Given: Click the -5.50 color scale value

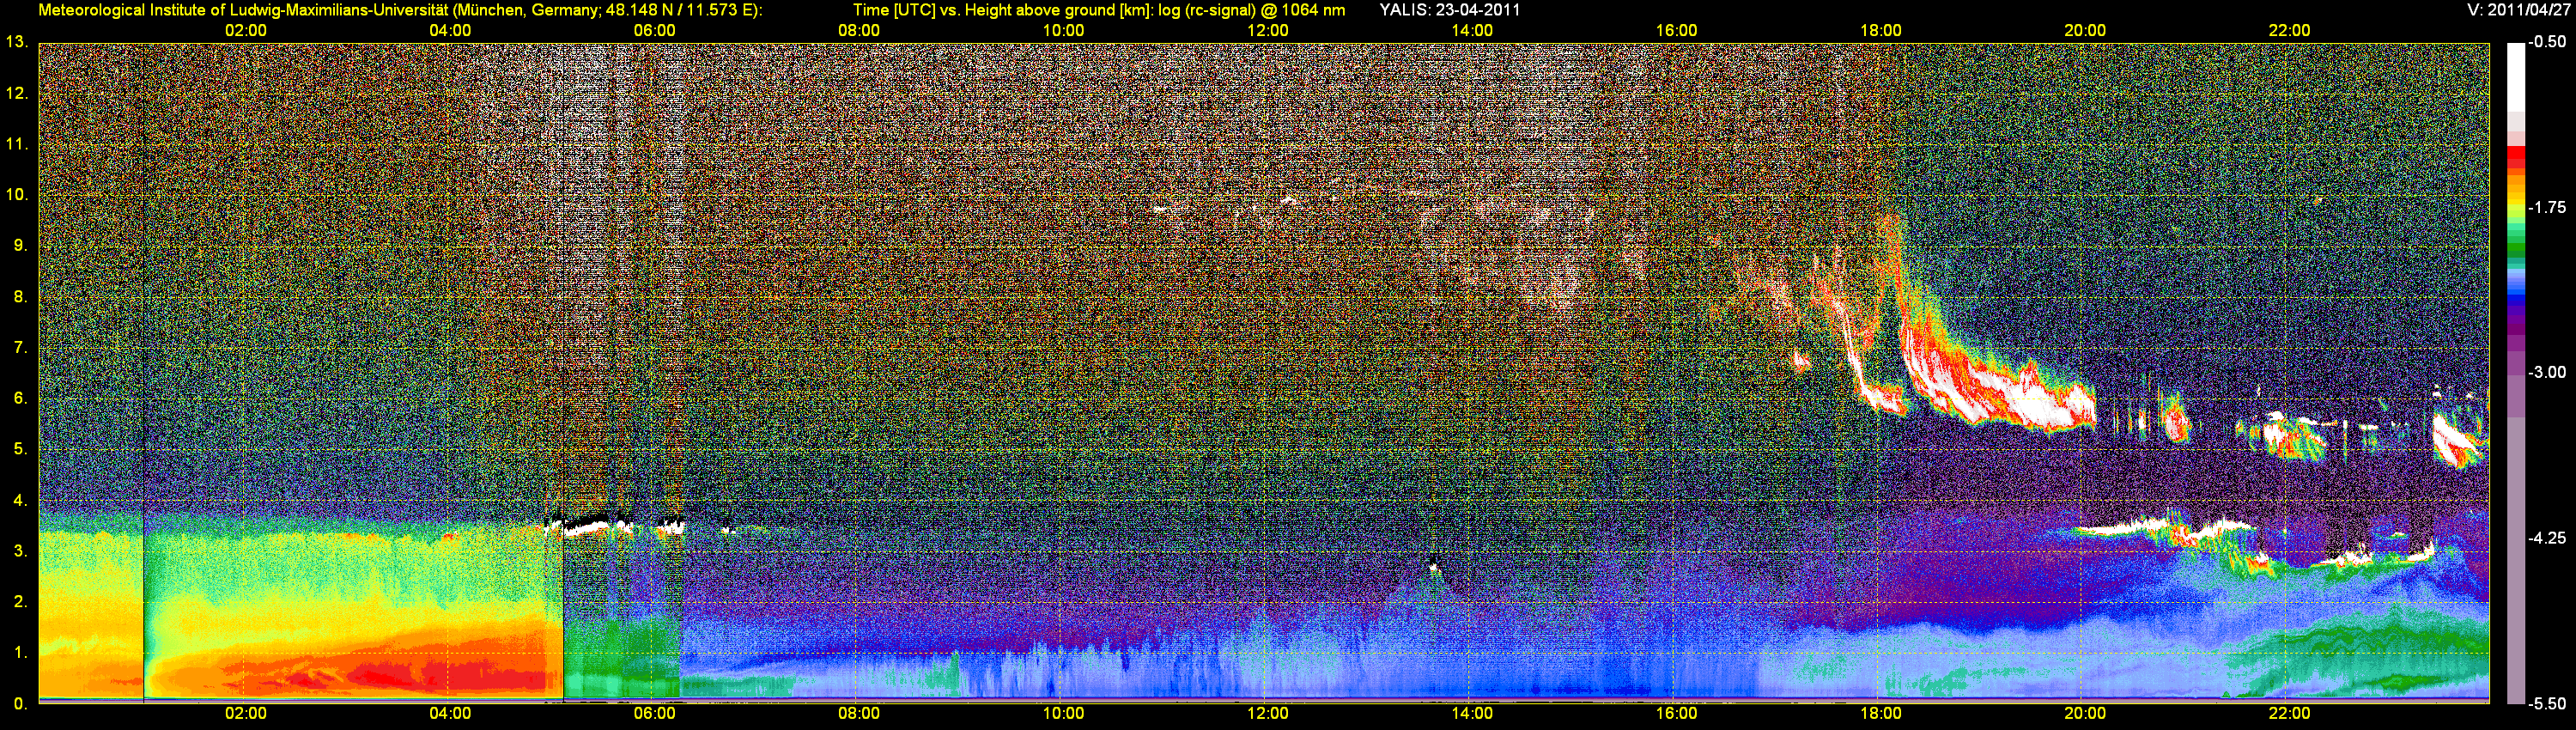Looking at the screenshot, I should pos(2546,703).
